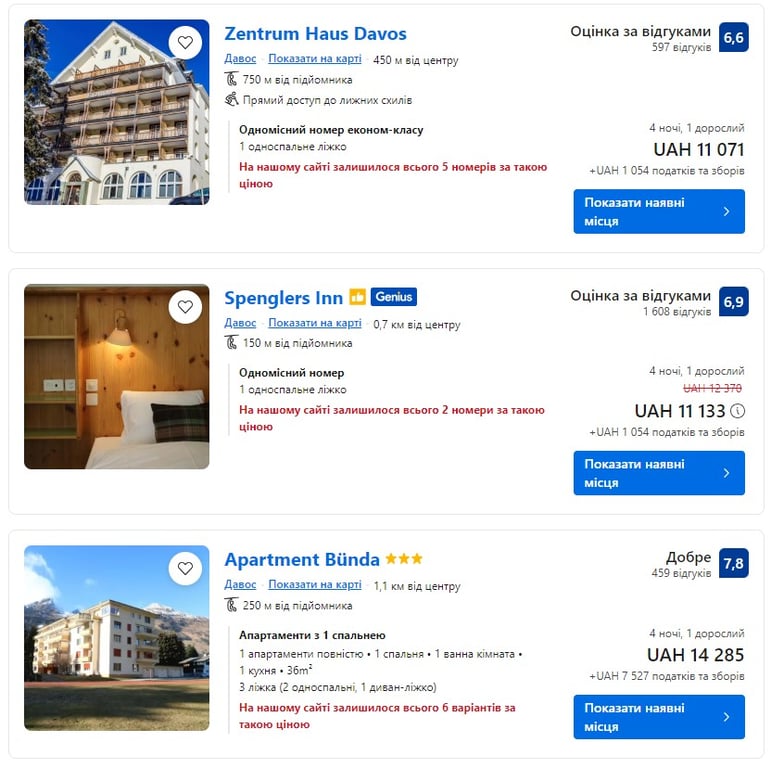The width and height of the screenshot is (784, 768).
Task: Open Apartment Bünda property title link
Action: point(302,559)
